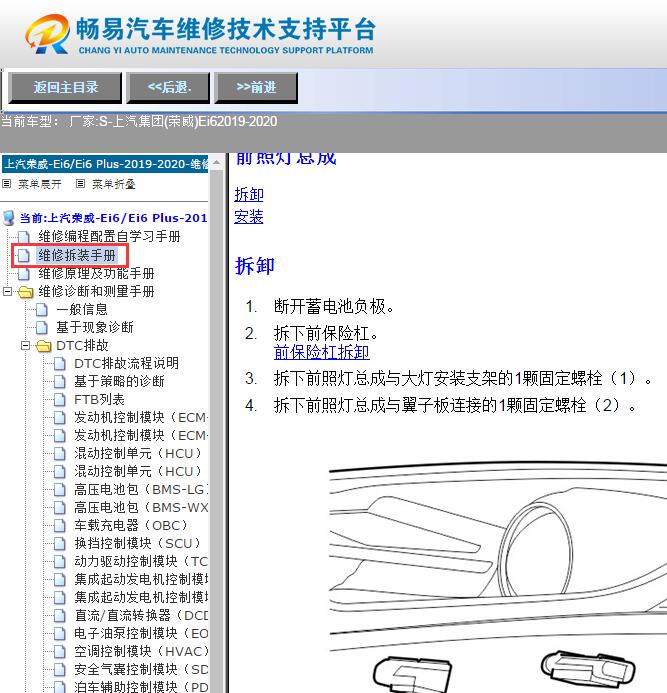Open the 安装 anchor link
The width and height of the screenshot is (667, 693).
coord(249,217)
